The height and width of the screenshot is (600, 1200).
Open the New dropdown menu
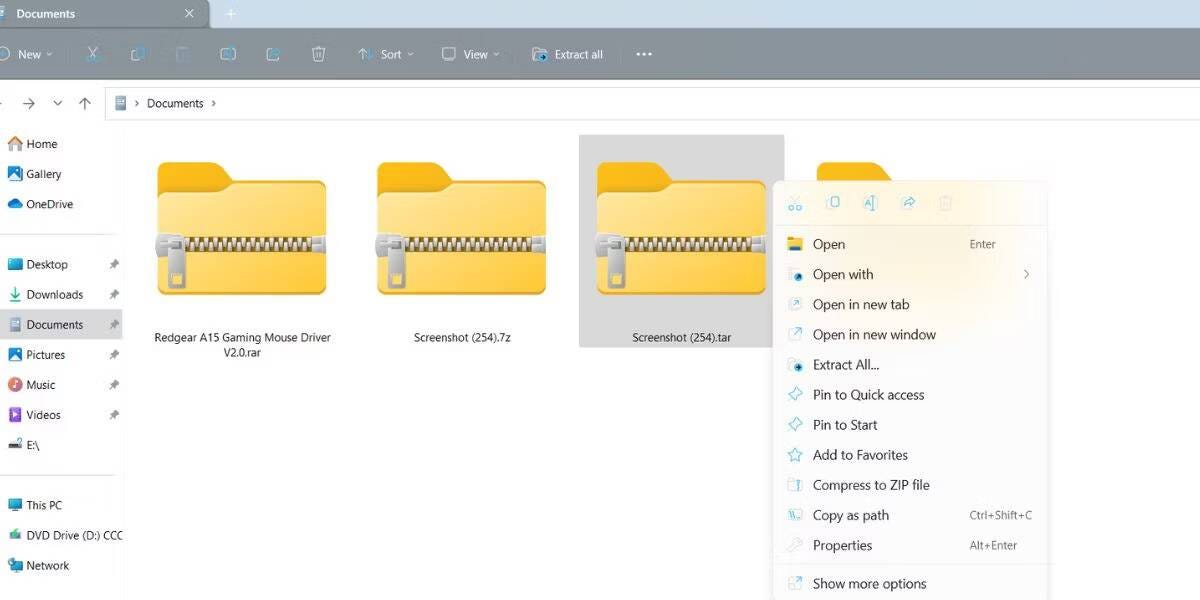29,53
